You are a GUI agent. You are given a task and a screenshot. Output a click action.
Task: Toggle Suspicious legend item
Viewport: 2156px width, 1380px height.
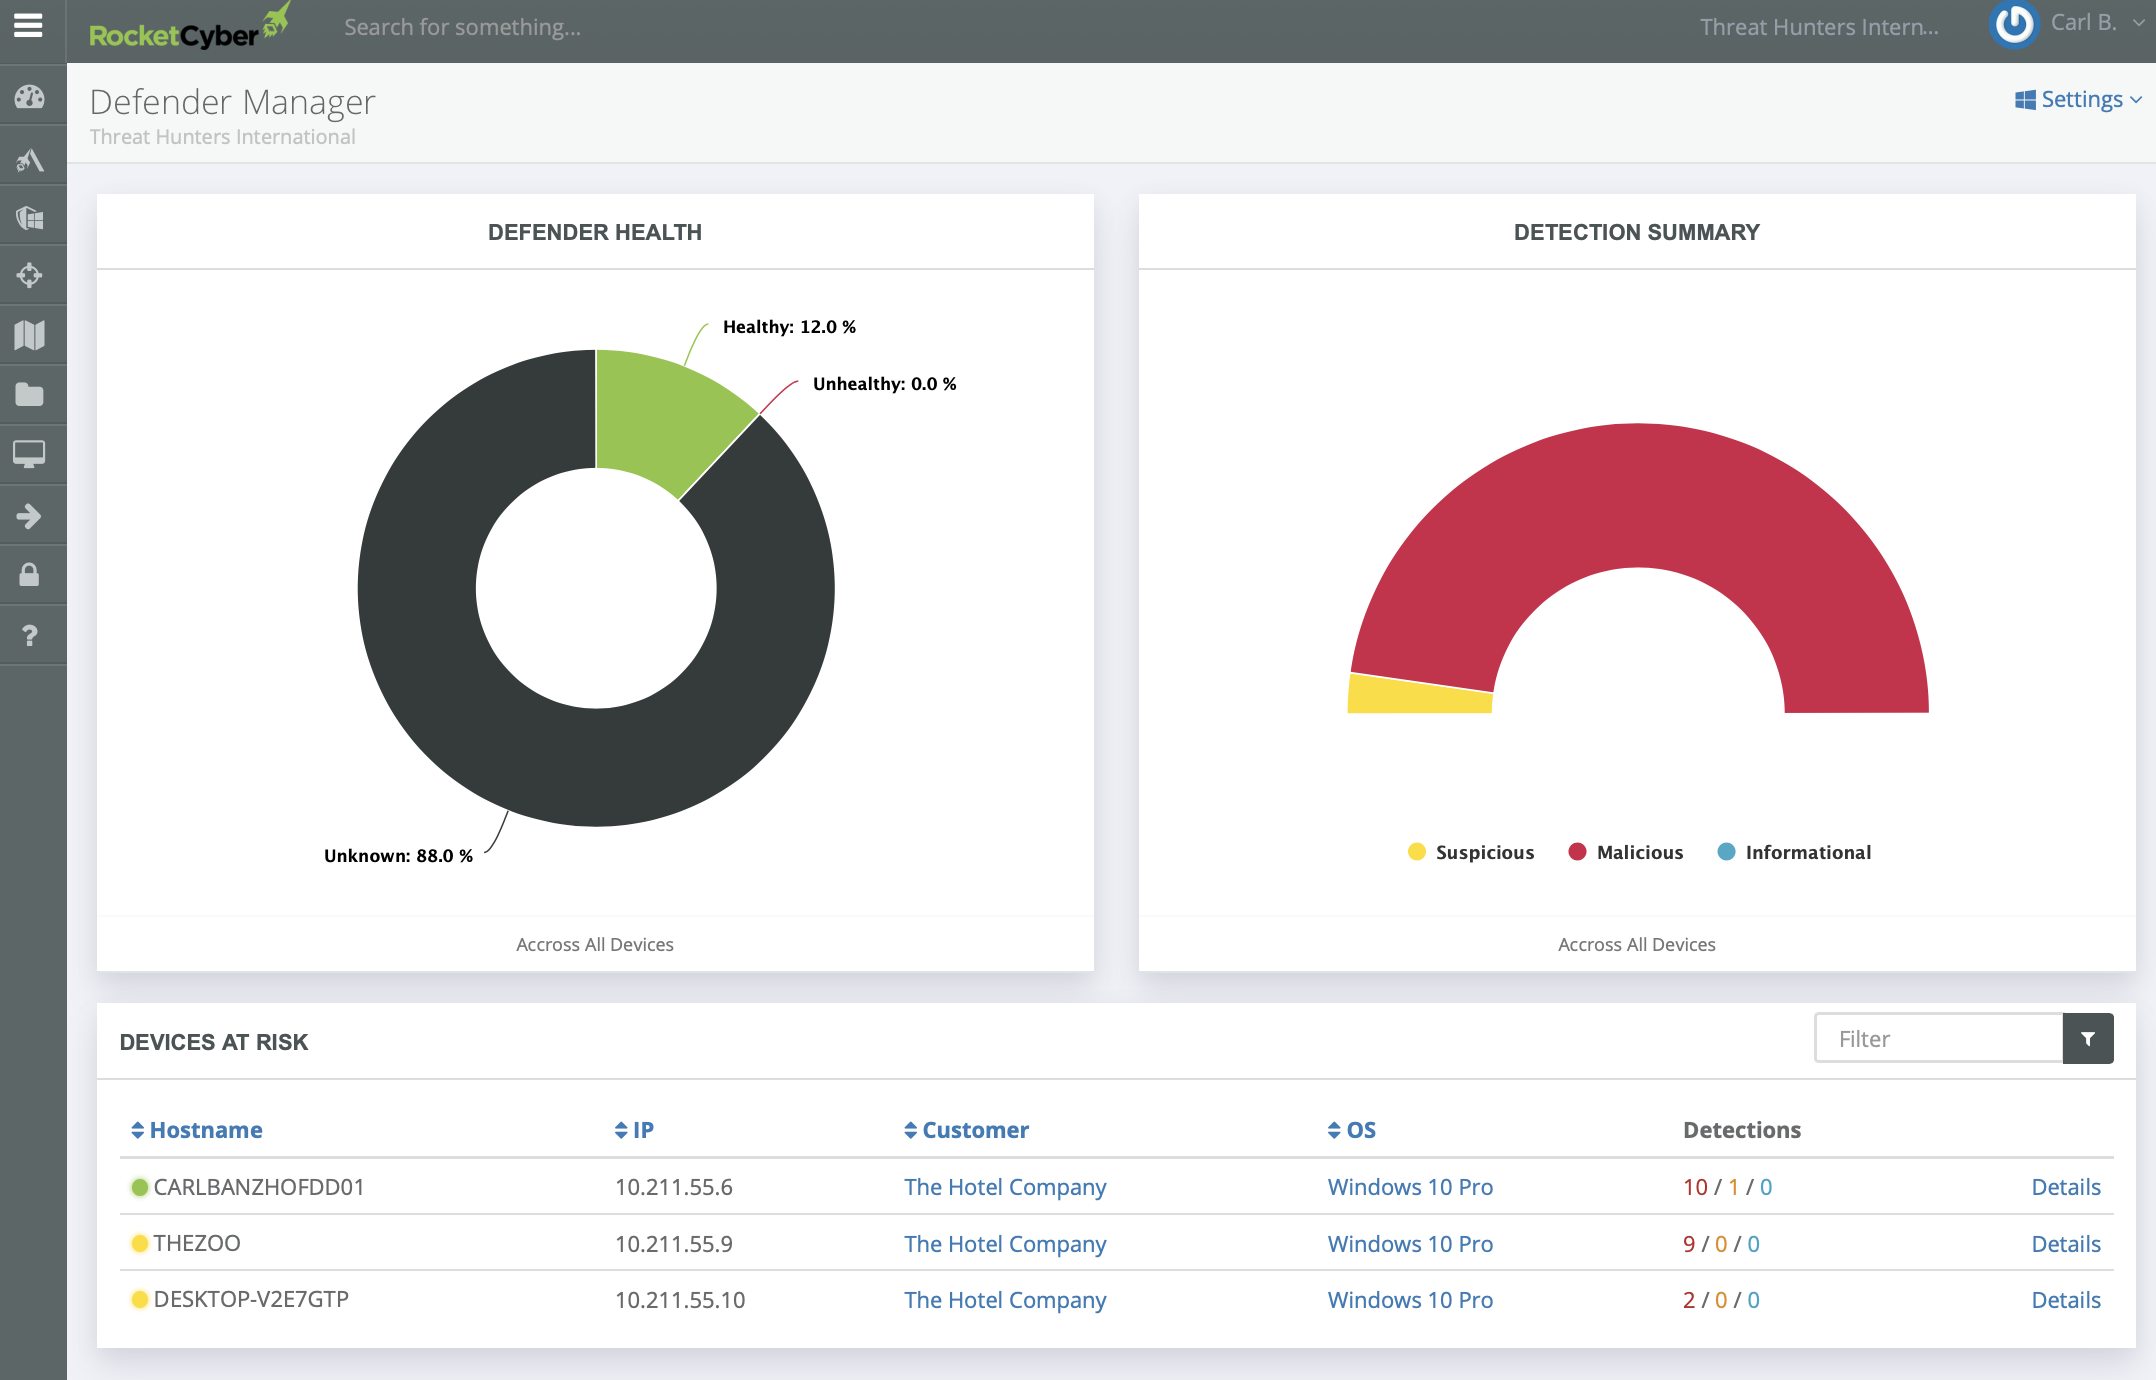(1470, 852)
